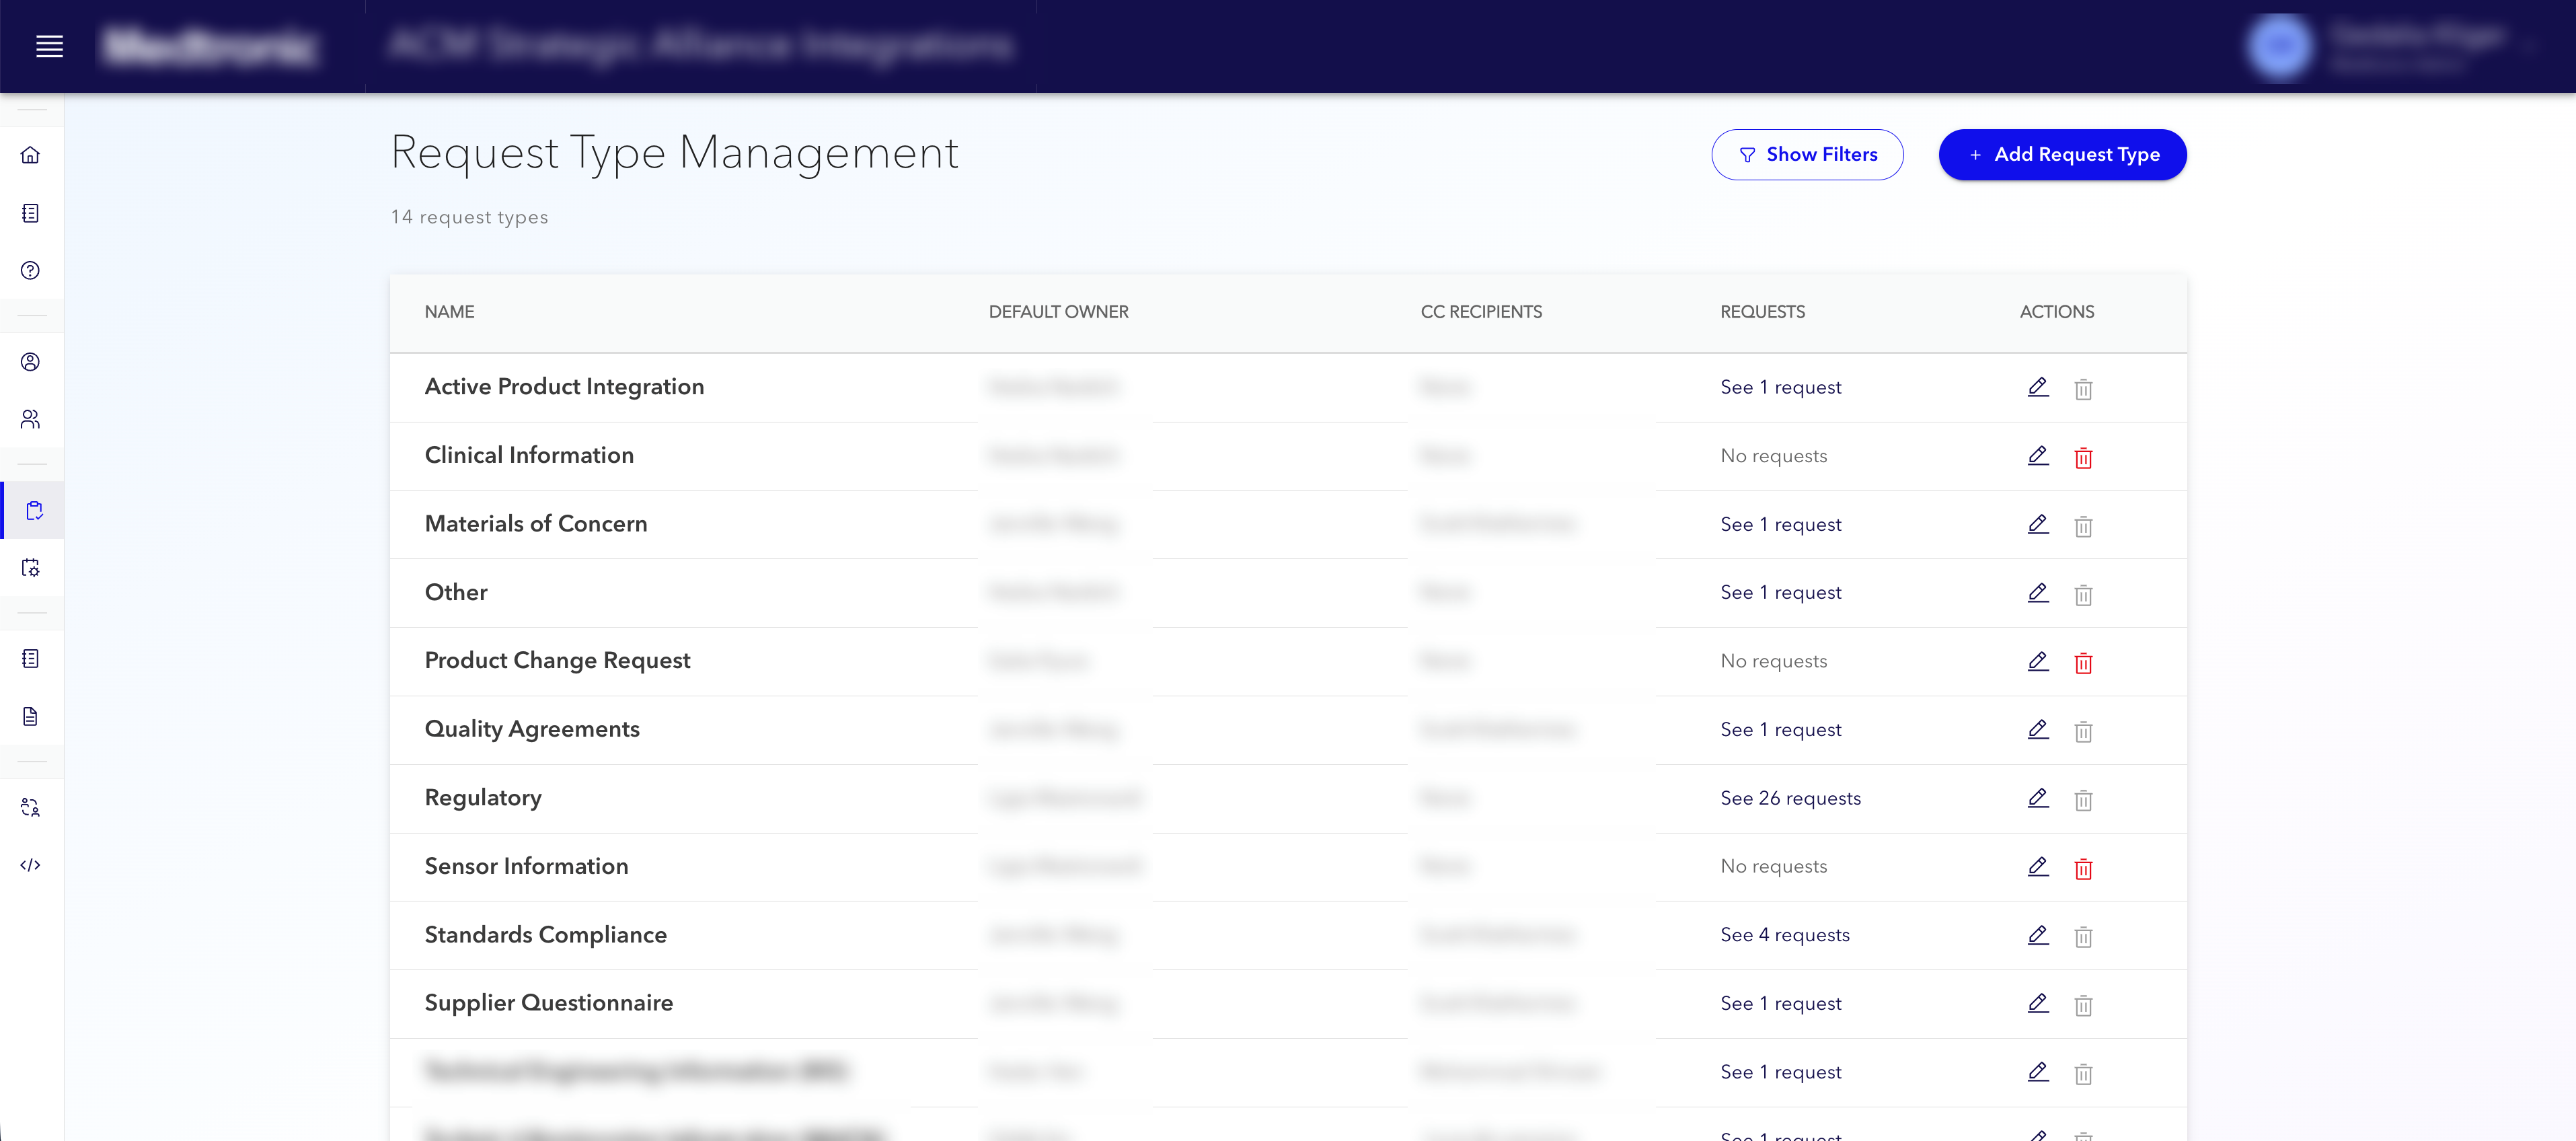Image resolution: width=2576 pixels, height=1141 pixels.
Task: Open the document page icon in the sidebar
Action: click(x=31, y=716)
